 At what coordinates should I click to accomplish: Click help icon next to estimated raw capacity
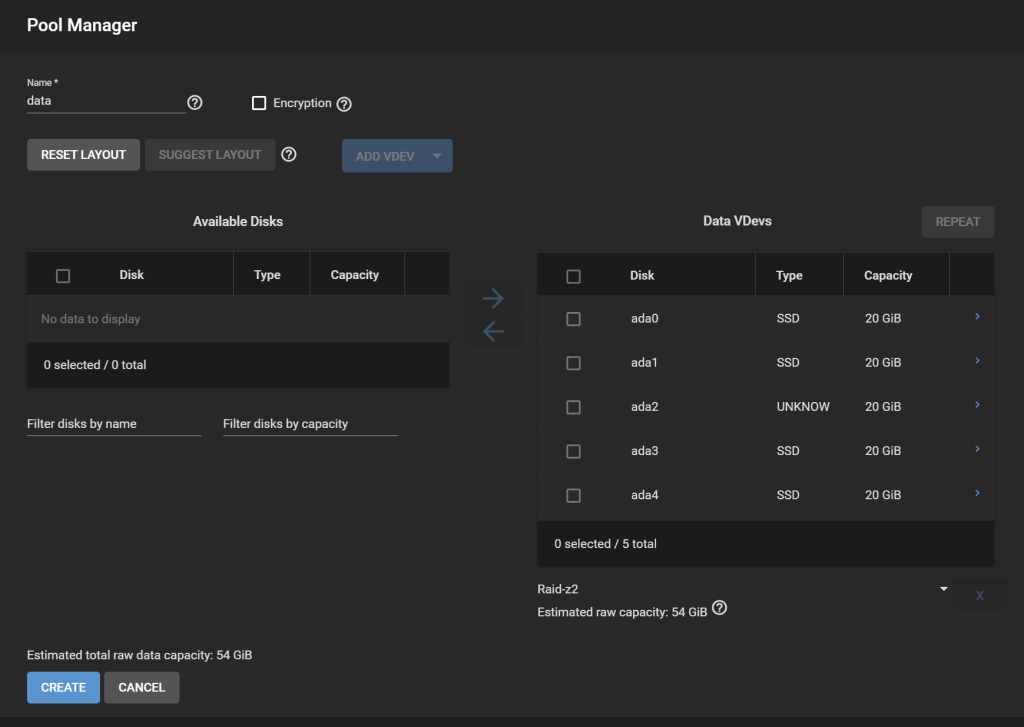(719, 609)
